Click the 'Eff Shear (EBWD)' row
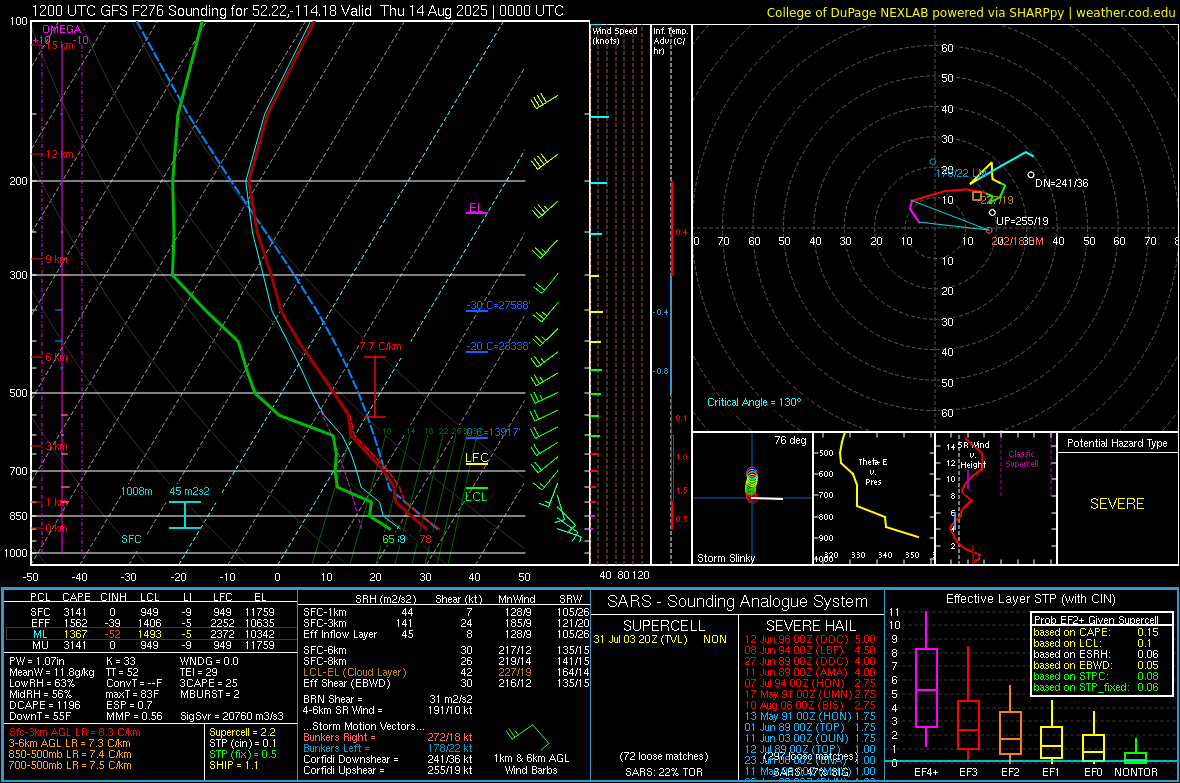Viewport: 1180px width, 783px height. [x=446, y=683]
